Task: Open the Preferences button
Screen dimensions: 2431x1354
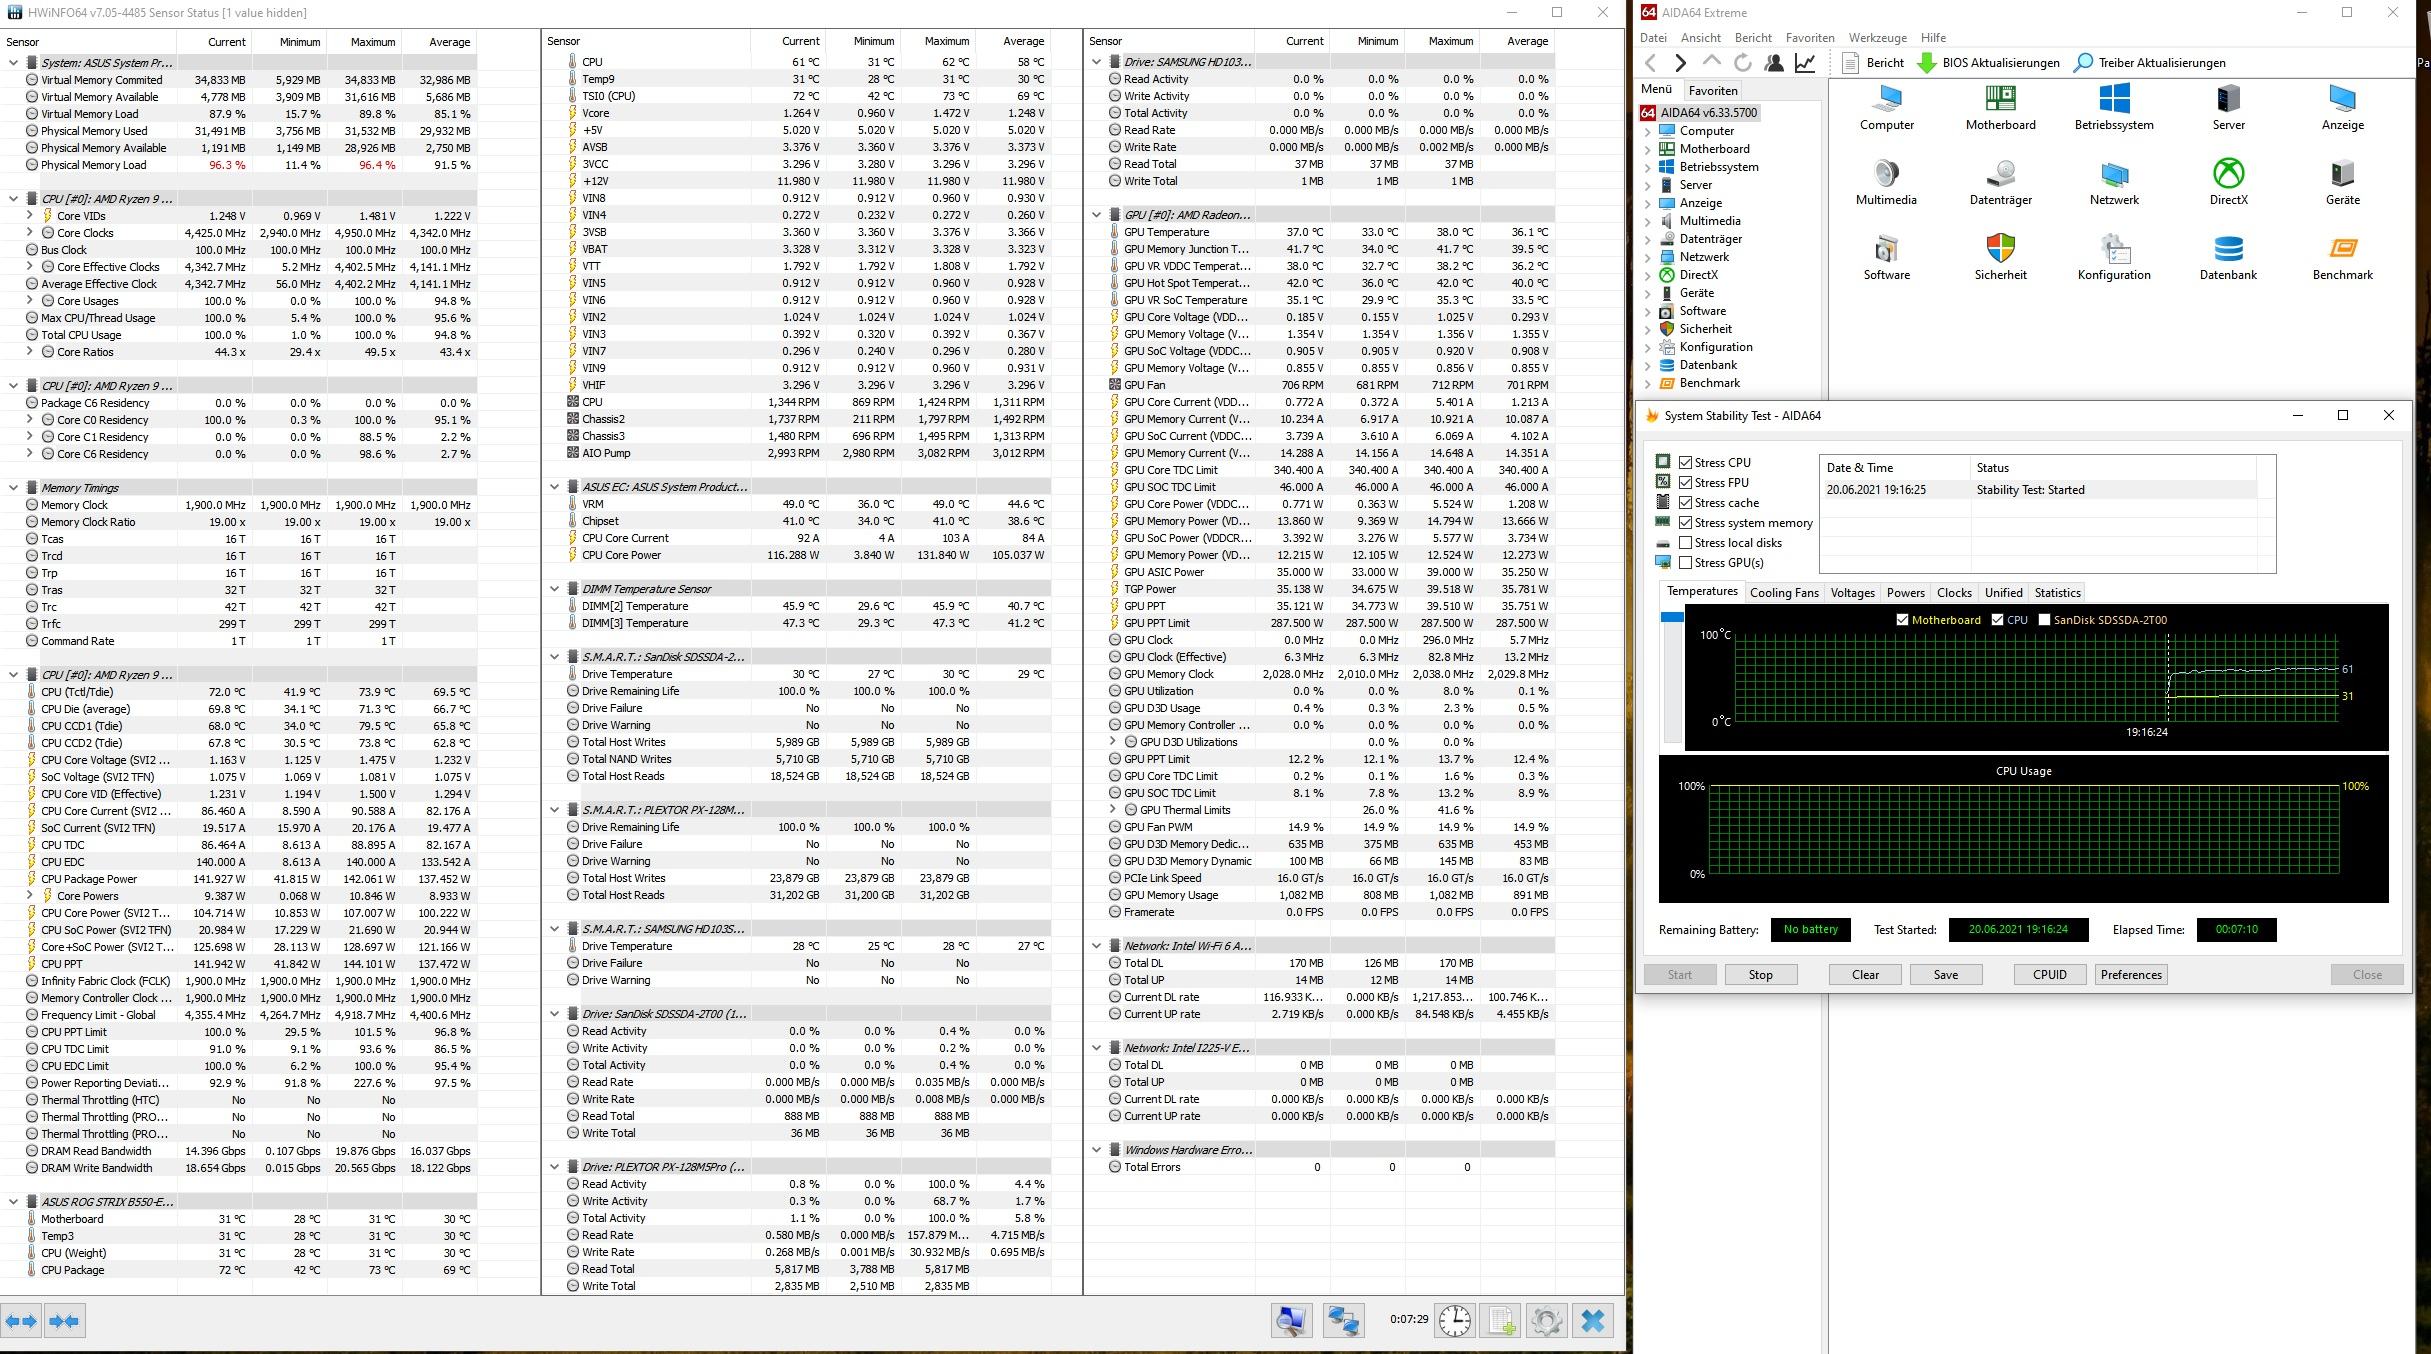Action: (x=2131, y=975)
